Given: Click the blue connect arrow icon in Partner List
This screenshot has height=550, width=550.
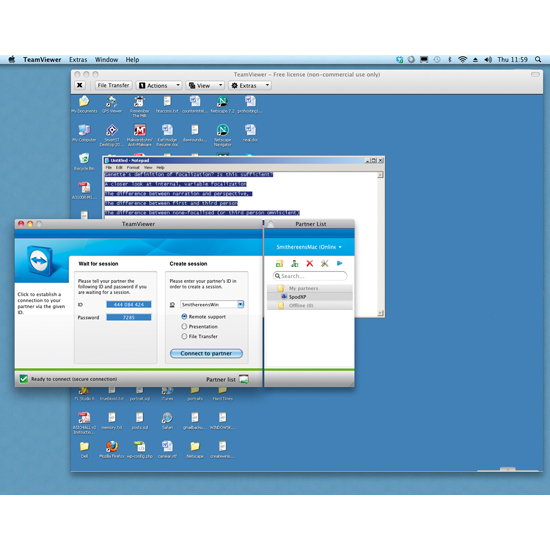Looking at the screenshot, I should 340,263.
